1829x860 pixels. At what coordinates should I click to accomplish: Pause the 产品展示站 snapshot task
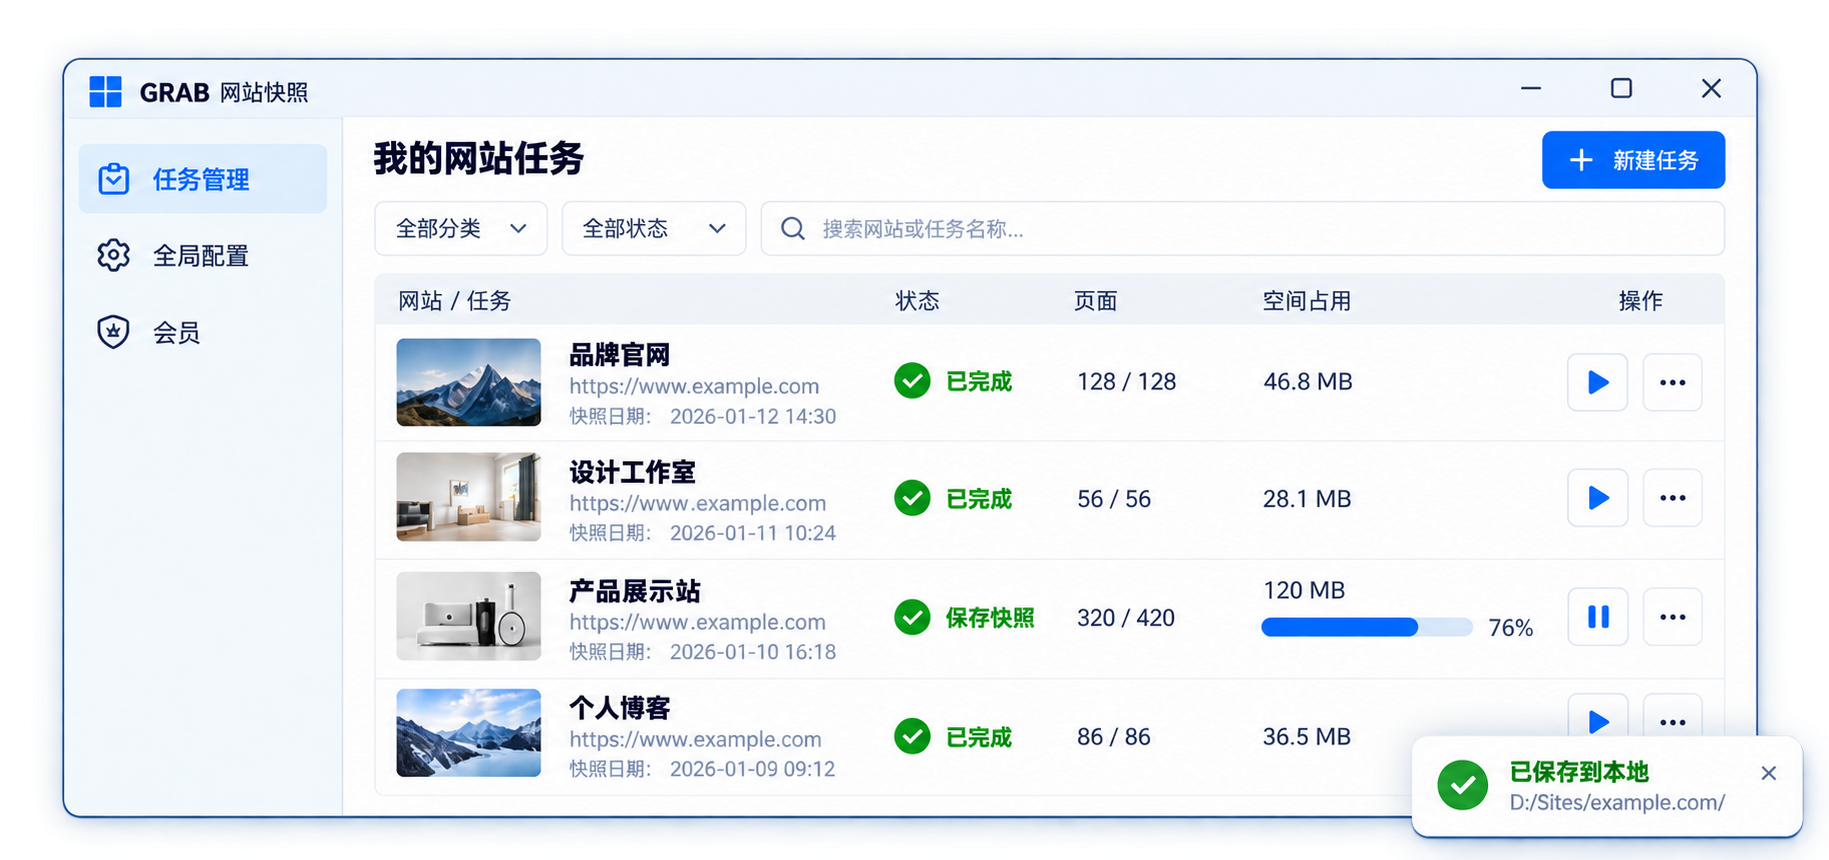pyautogui.click(x=1597, y=617)
